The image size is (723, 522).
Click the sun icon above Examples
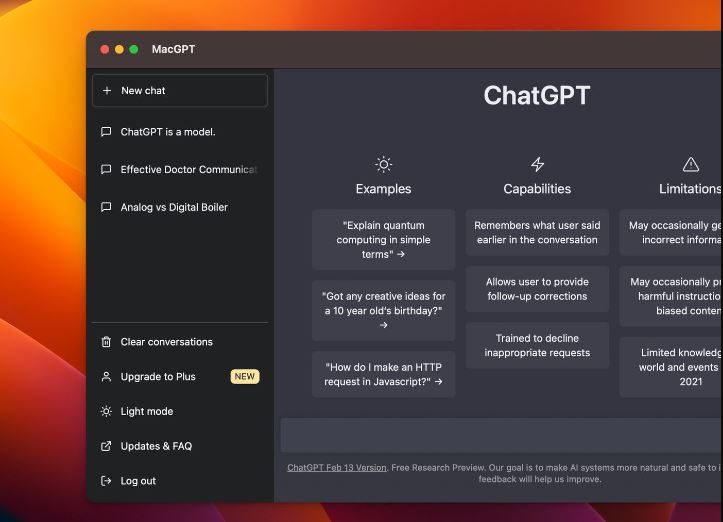[x=383, y=164]
